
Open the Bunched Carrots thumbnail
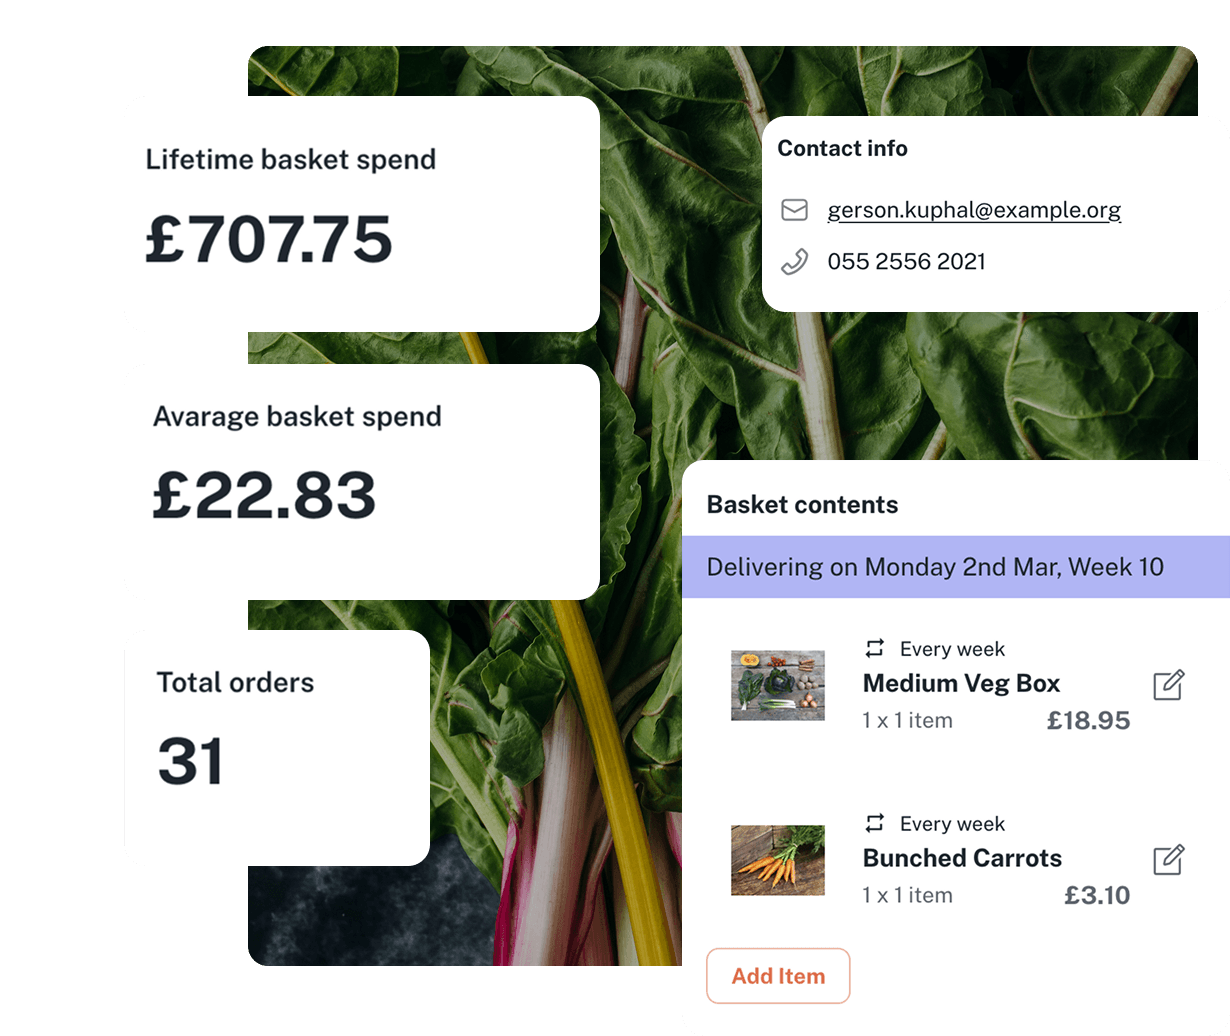pos(778,860)
